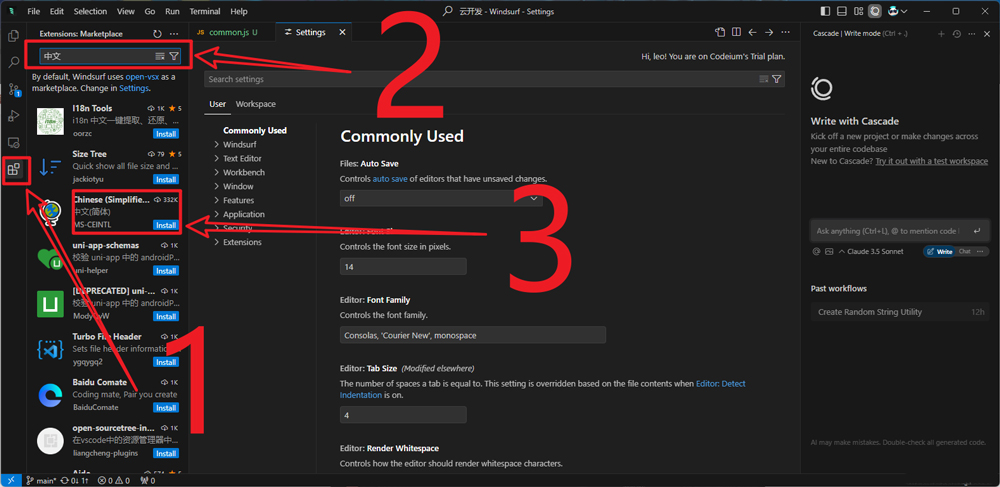
Task: Open the Extensions view in activity bar
Action: click(14, 169)
